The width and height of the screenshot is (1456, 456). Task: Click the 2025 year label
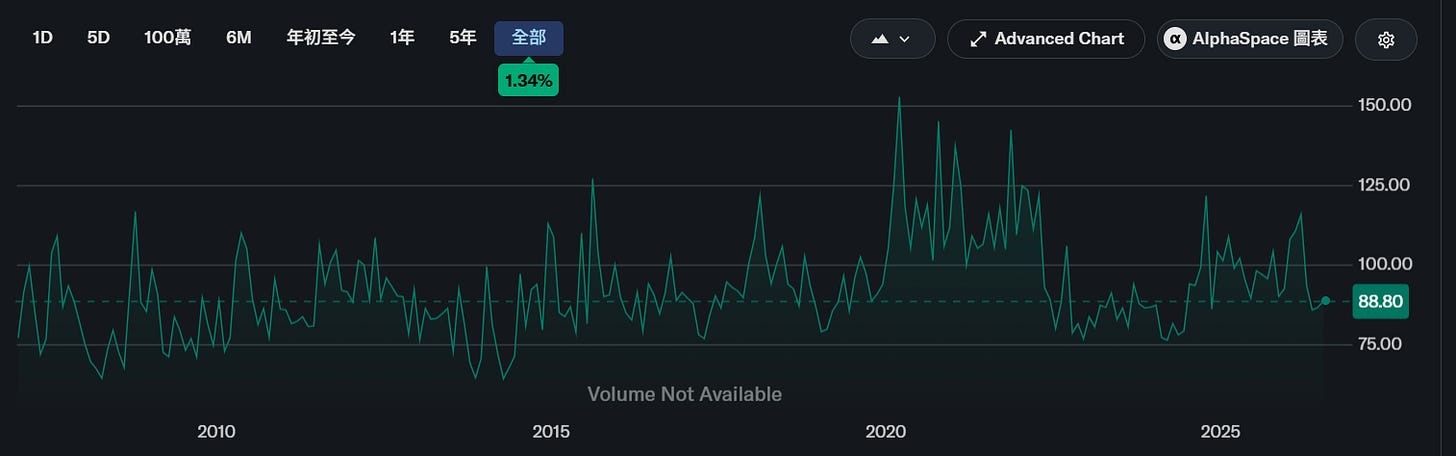1220,432
